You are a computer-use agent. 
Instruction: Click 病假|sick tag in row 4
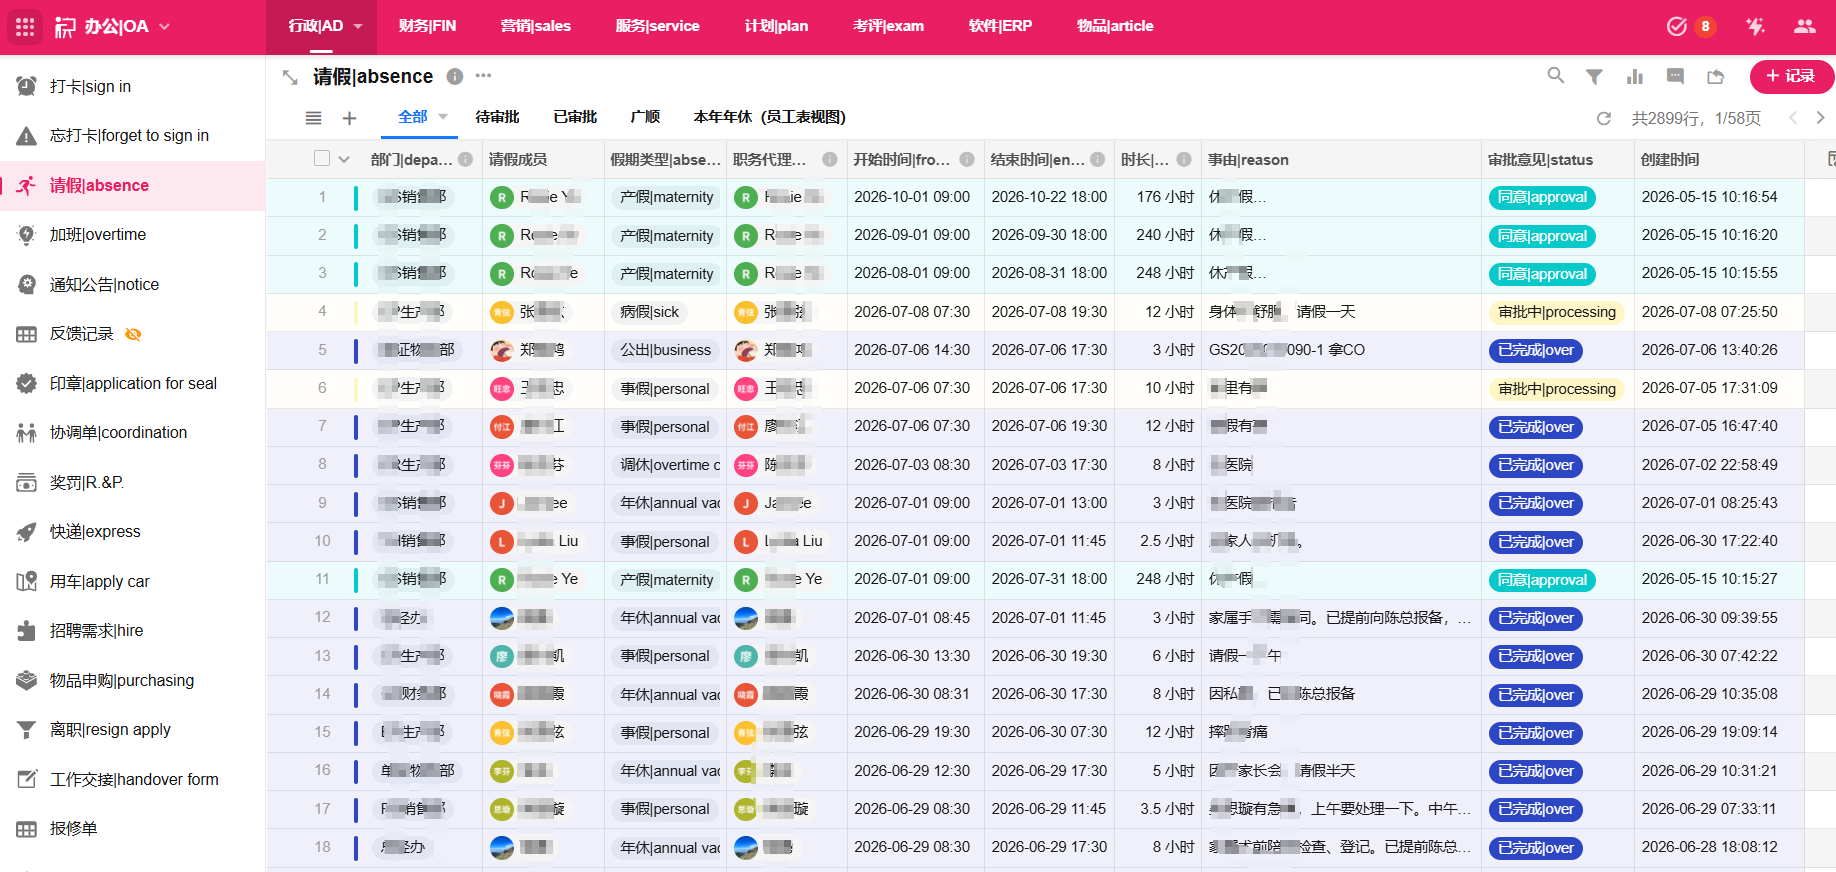(x=650, y=312)
